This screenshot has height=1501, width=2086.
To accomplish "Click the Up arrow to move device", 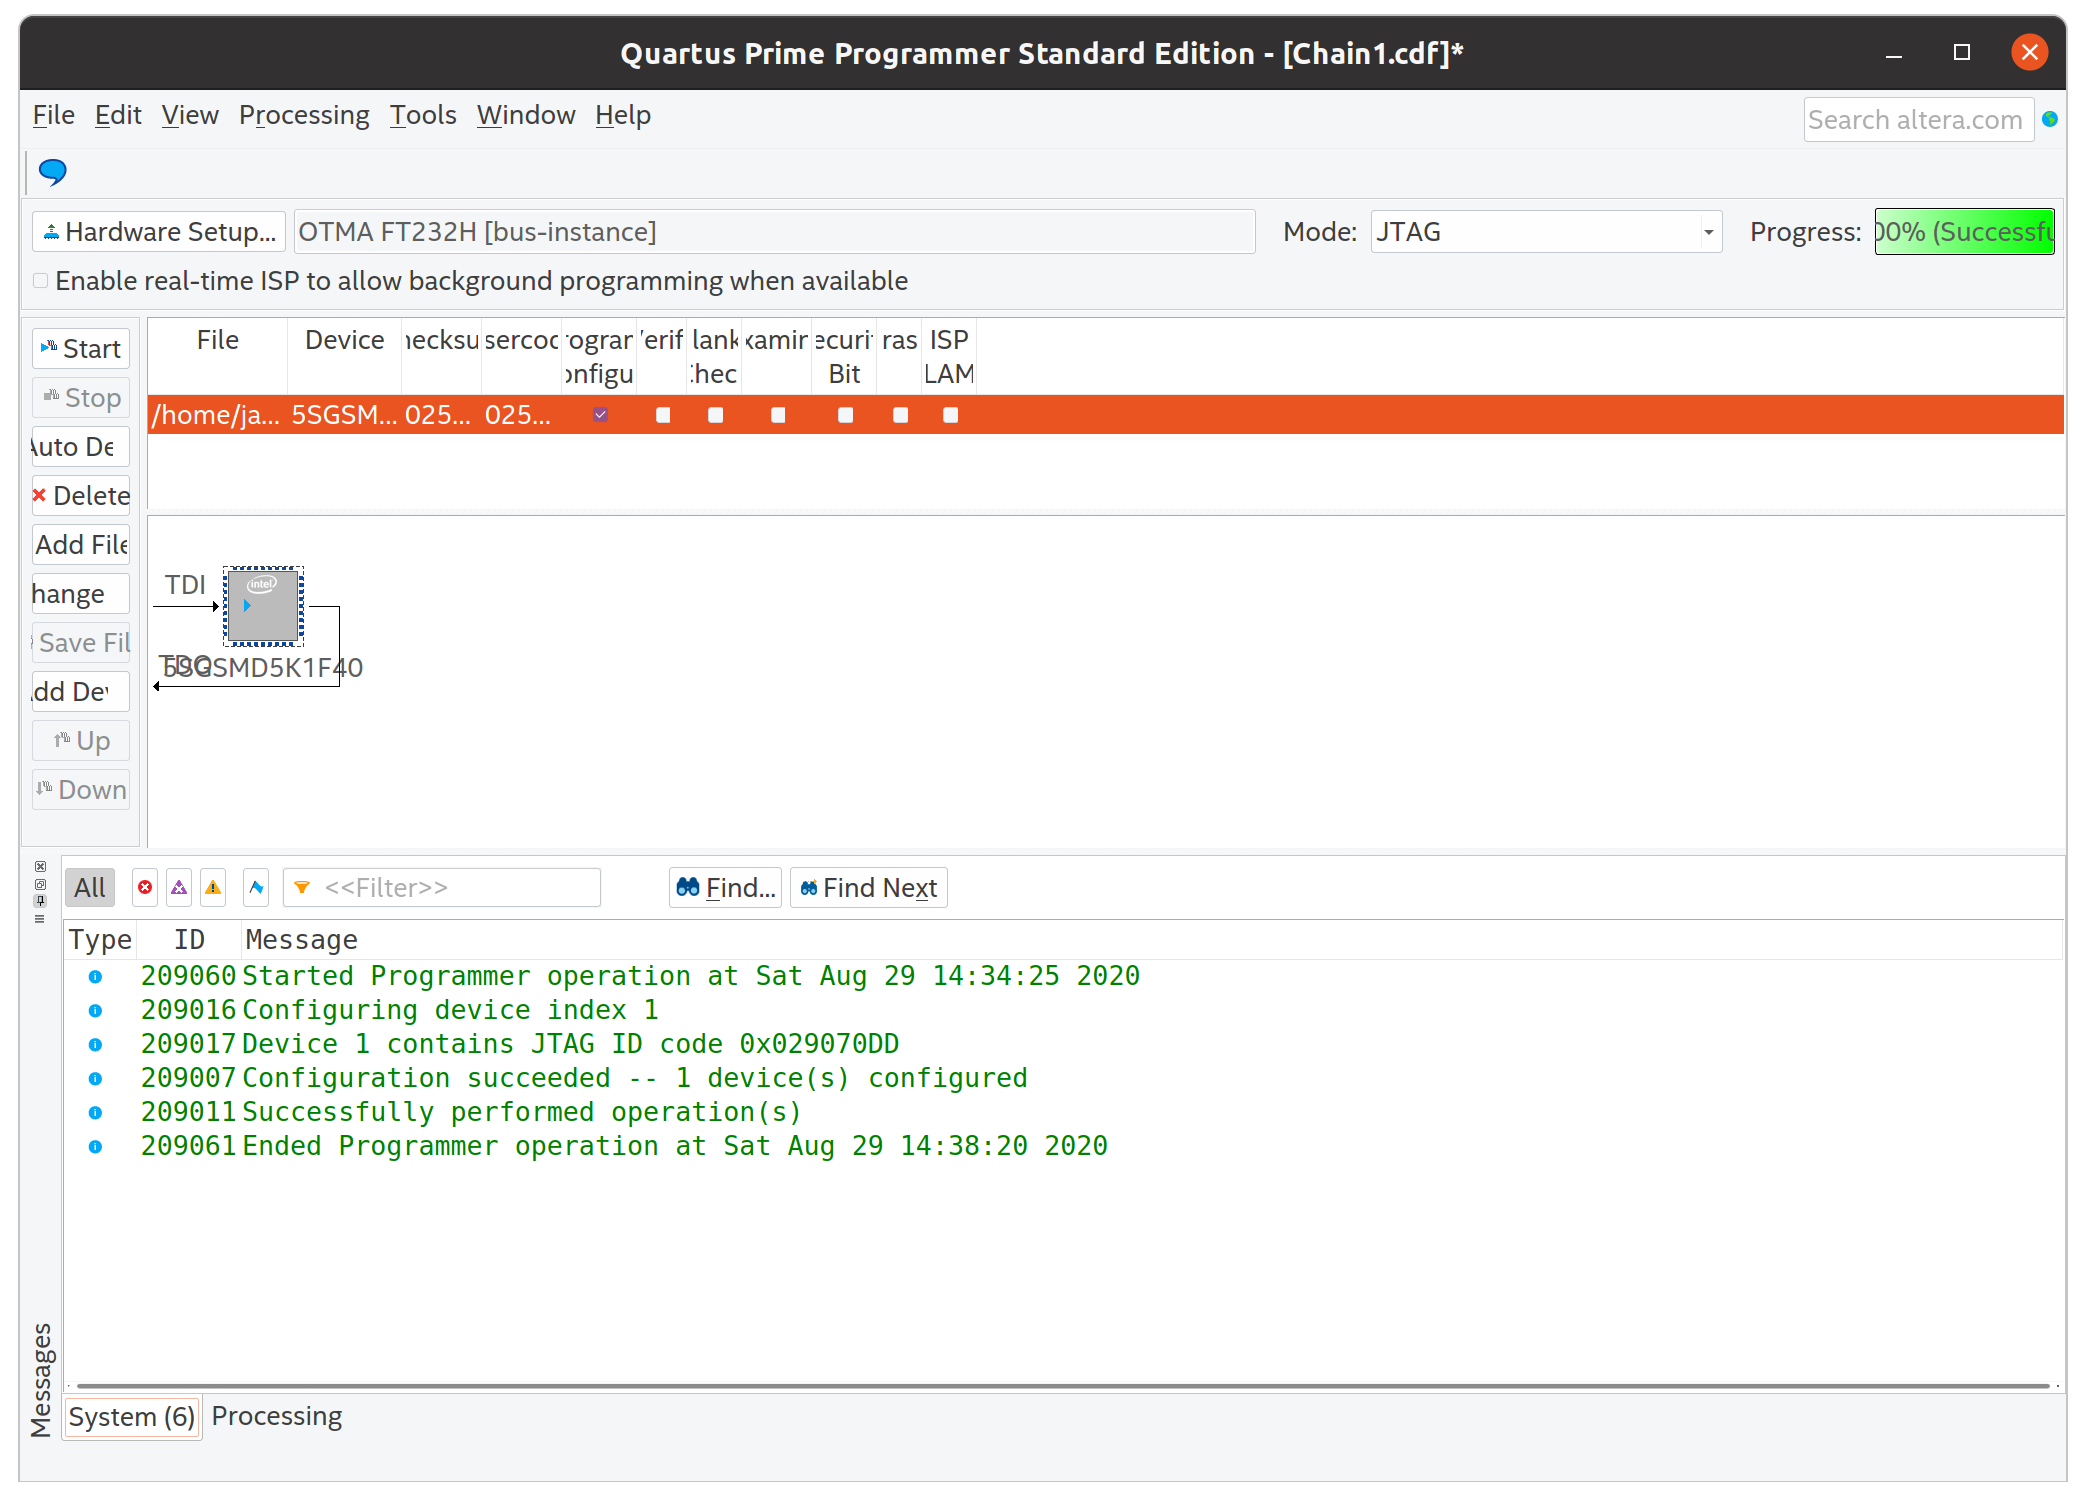I will point(79,740).
